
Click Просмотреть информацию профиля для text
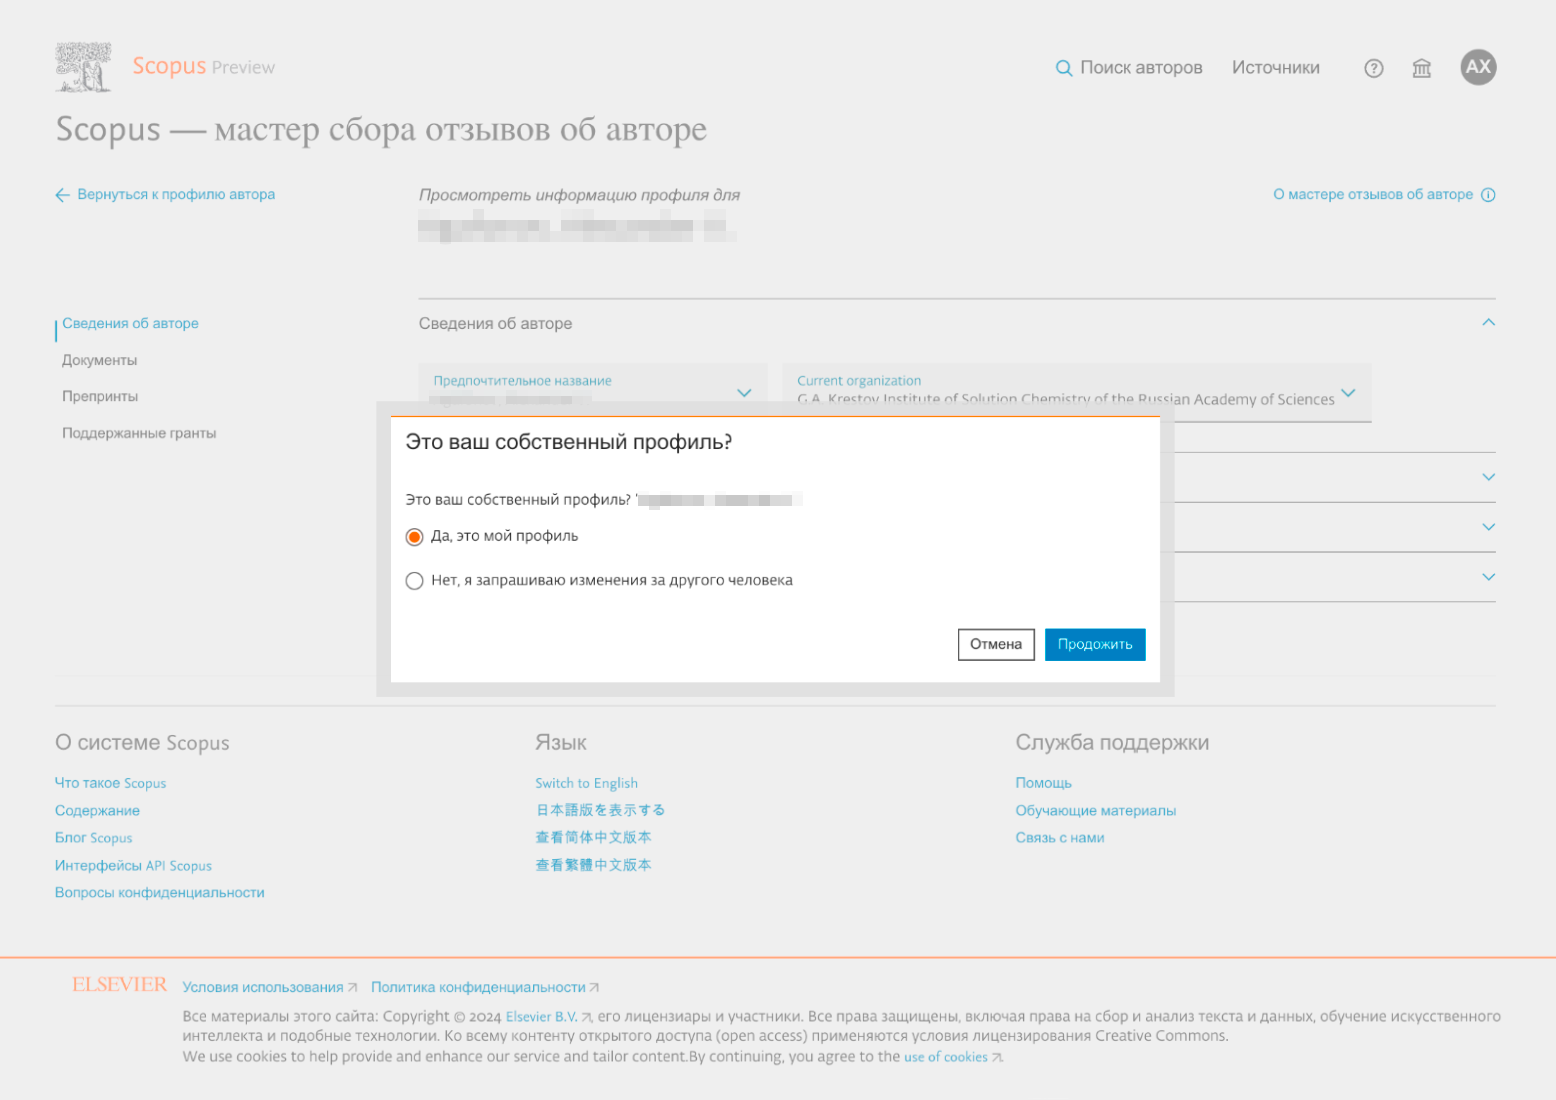point(579,195)
